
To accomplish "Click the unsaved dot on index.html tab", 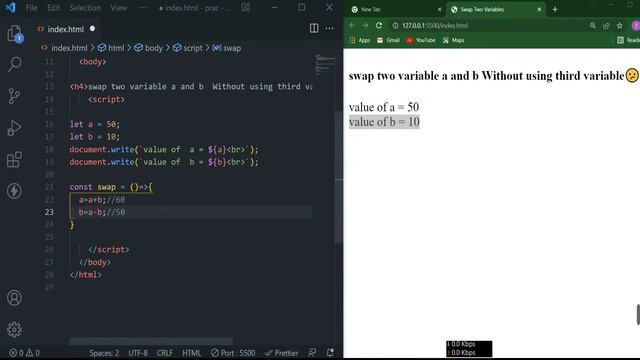I will [x=92, y=29].
